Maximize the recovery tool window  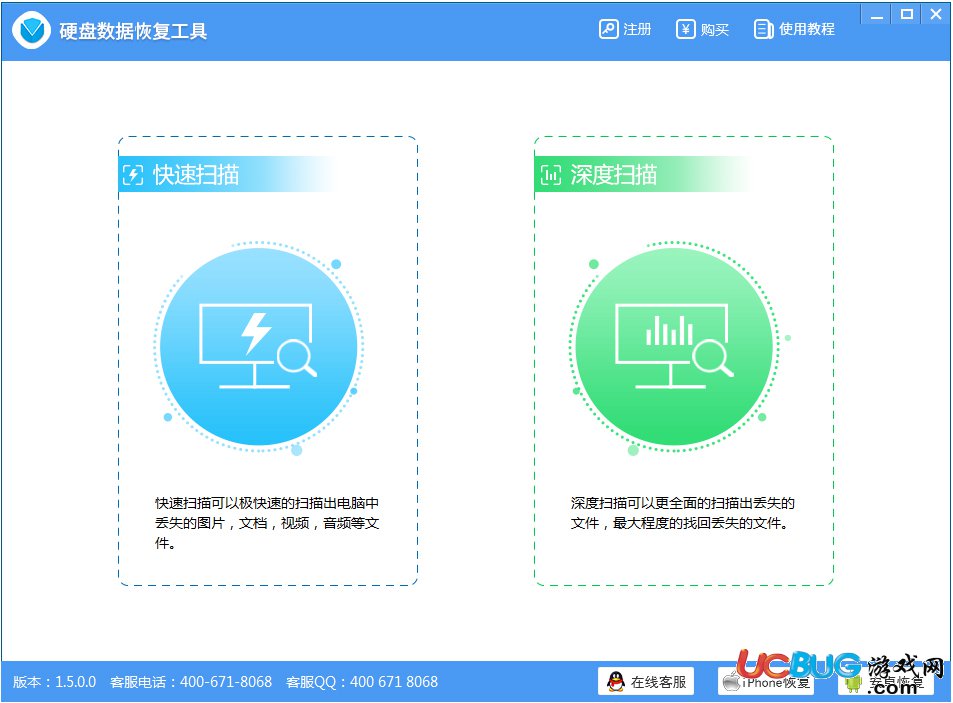(x=906, y=15)
